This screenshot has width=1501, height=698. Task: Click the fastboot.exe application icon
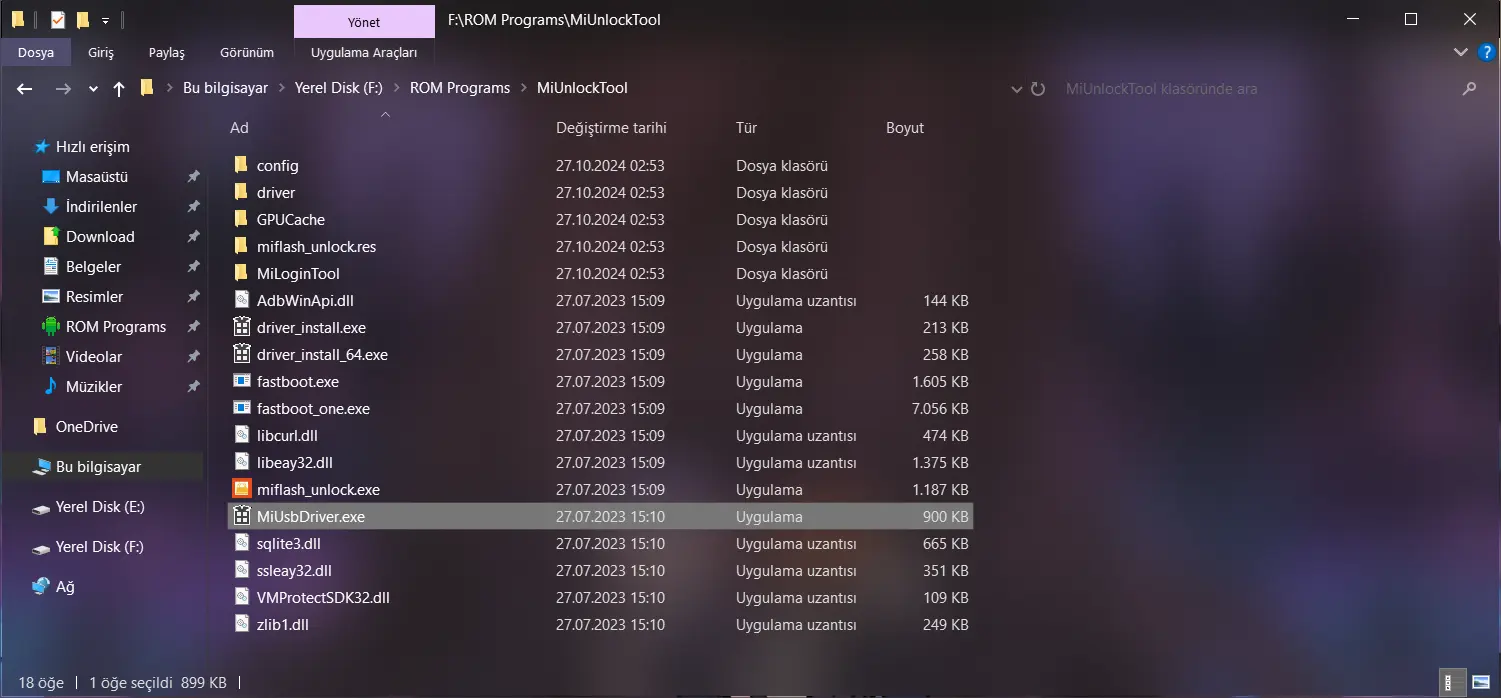pyautogui.click(x=240, y=381)
